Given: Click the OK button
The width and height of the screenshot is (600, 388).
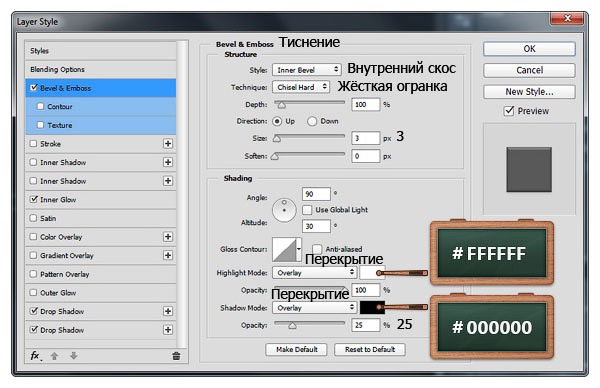Looking at the screenshot, I should pyautogui.click(x=529, y=49).
